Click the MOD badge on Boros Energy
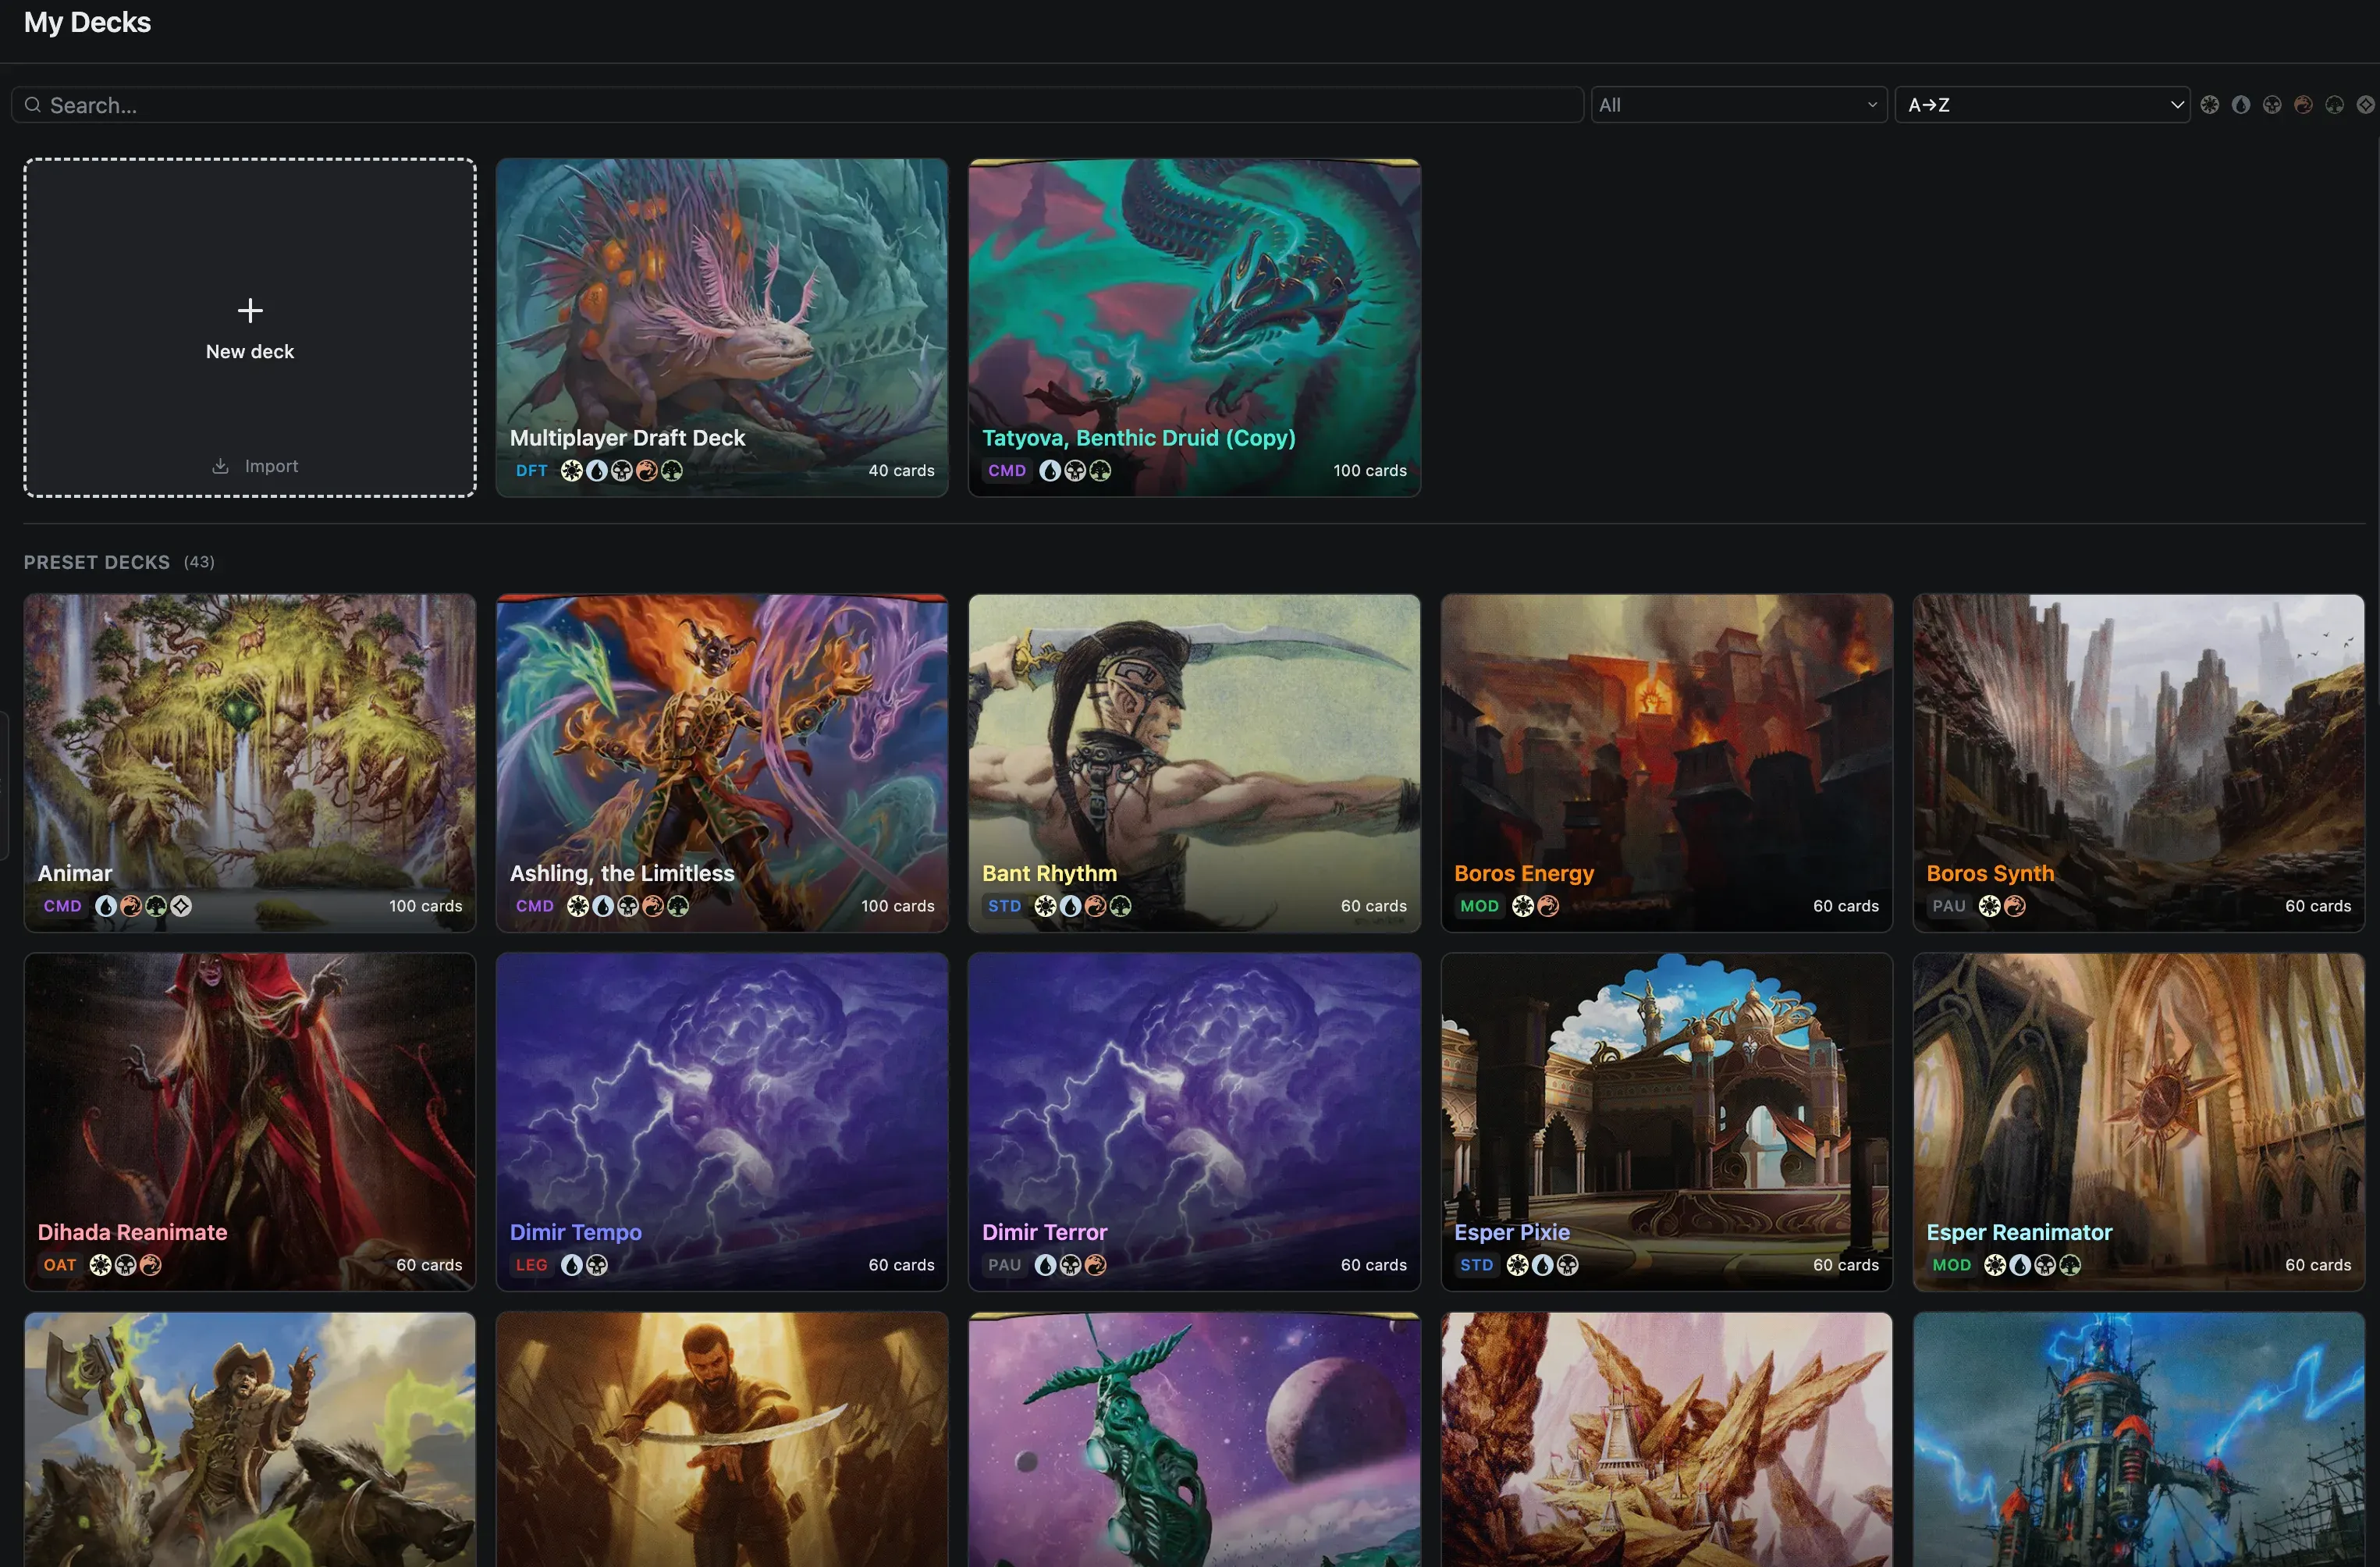 coord(1479,906)
